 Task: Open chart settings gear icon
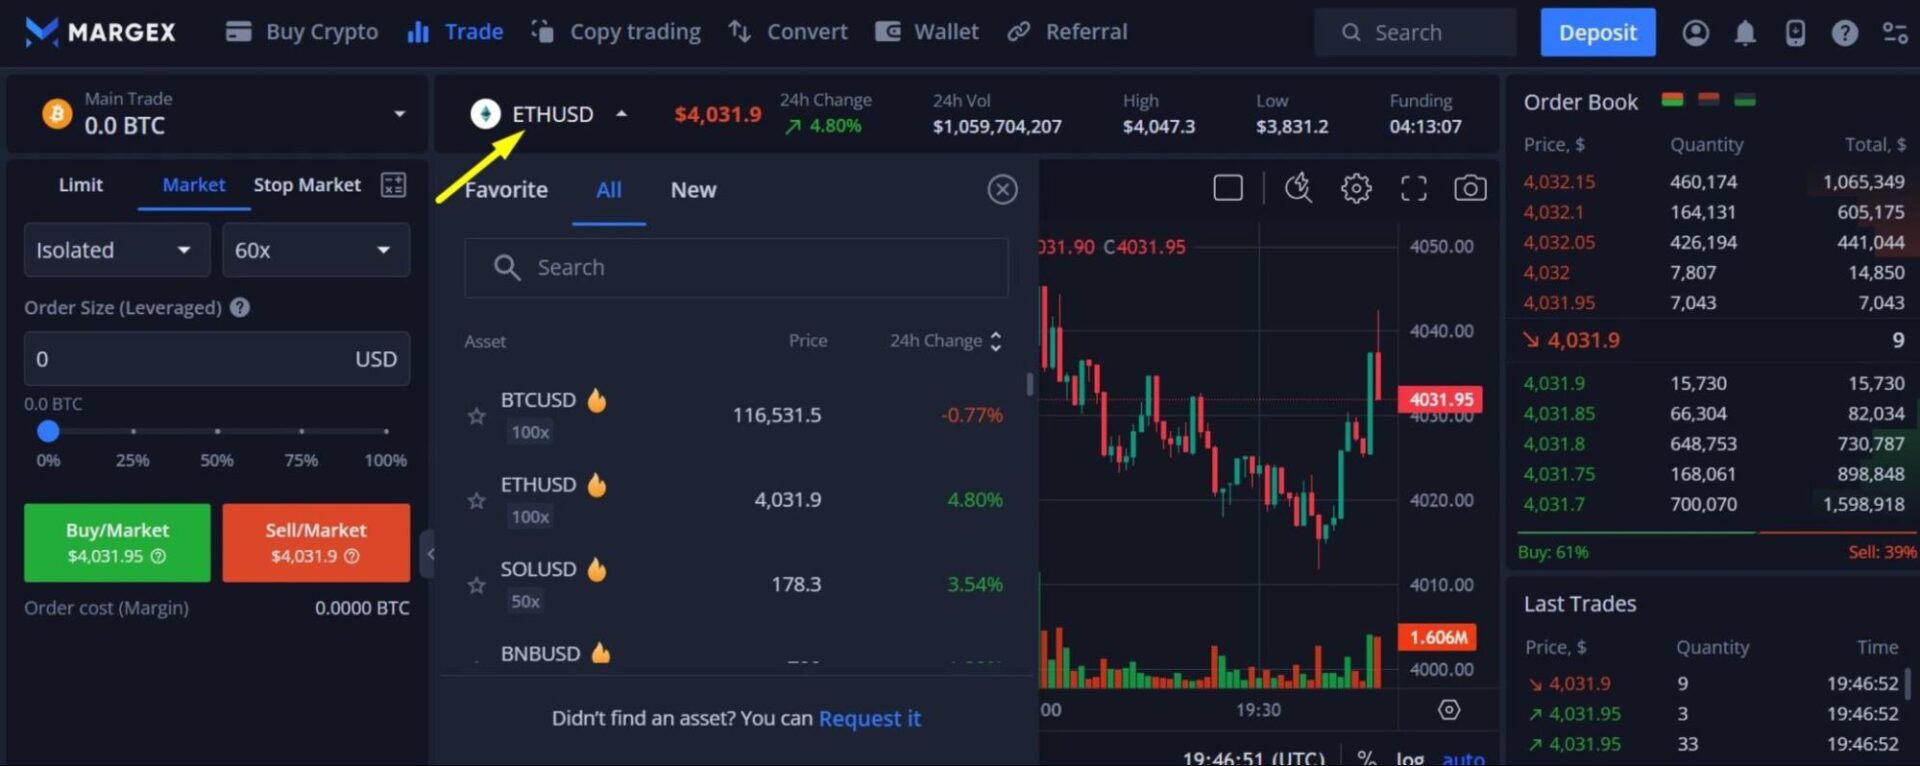pos(1356,188)
